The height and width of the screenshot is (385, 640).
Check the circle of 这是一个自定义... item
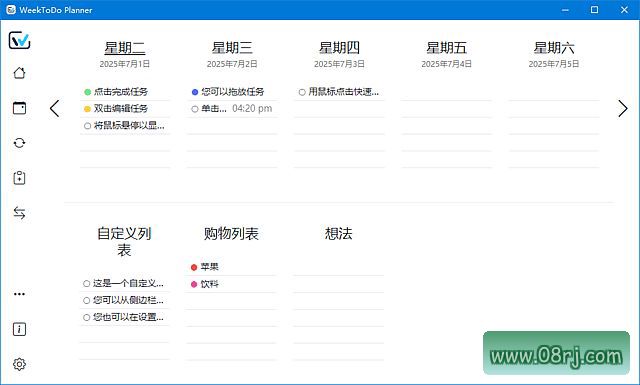pos(87,283)
